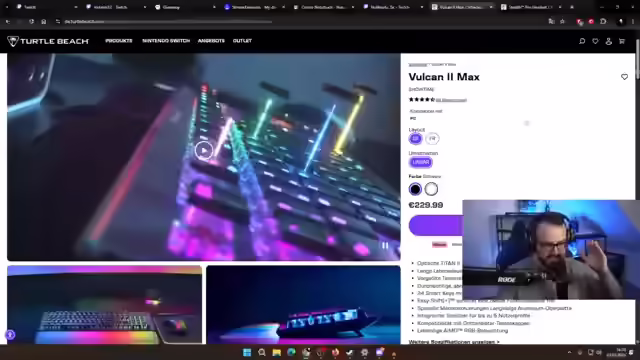Play the keyboard product video

204,150
